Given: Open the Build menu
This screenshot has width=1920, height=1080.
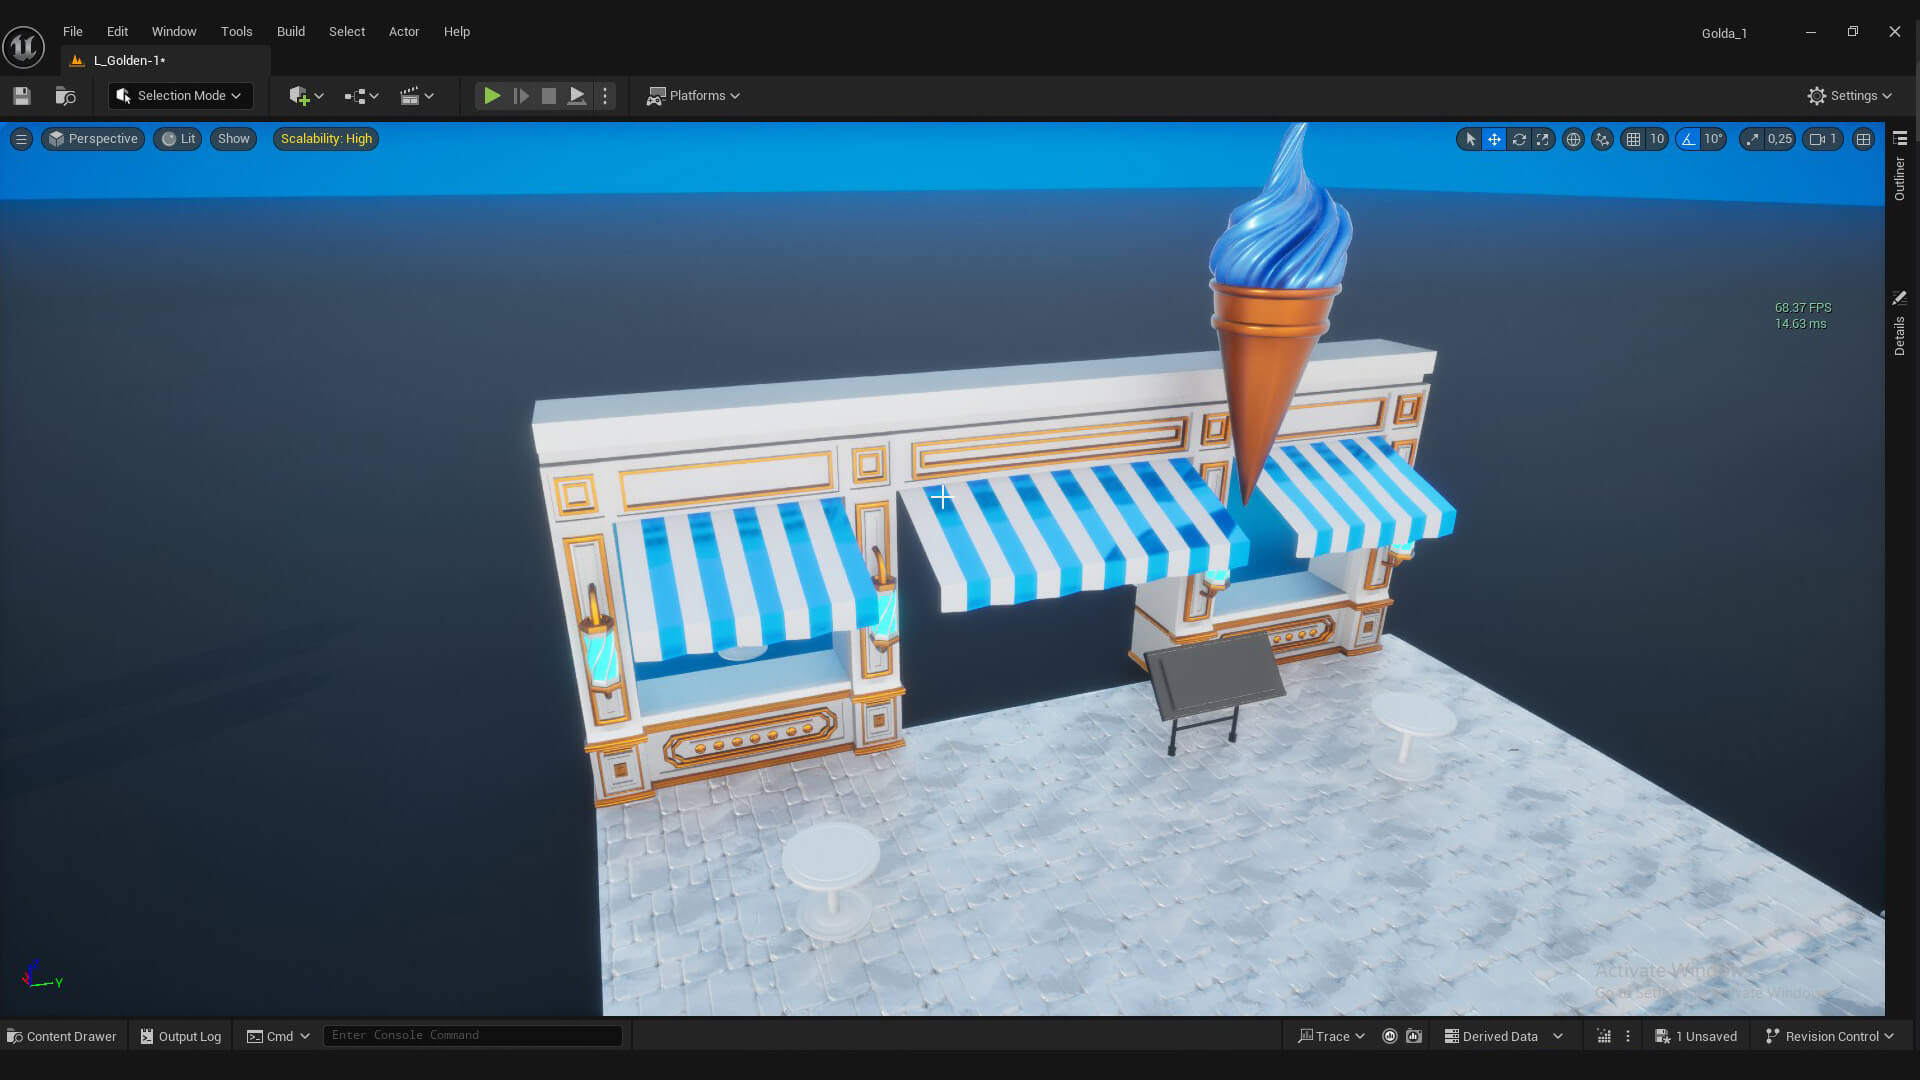Looking at the screenshot, I should [290, 31].
